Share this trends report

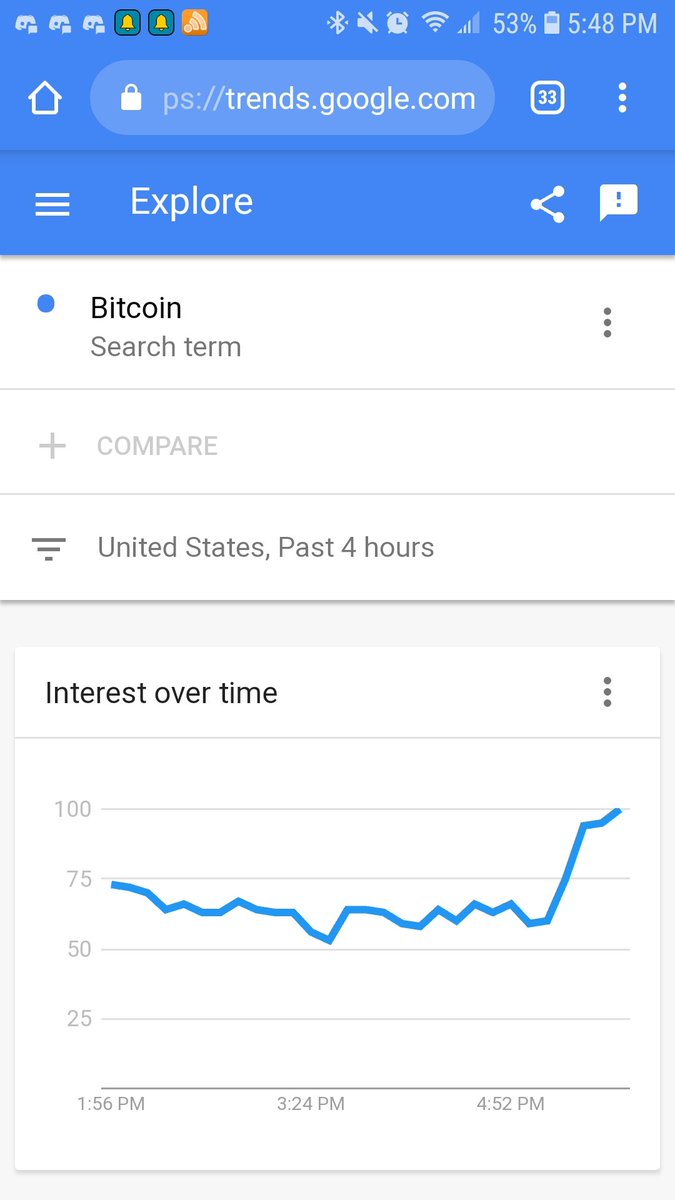click(547, 202)
